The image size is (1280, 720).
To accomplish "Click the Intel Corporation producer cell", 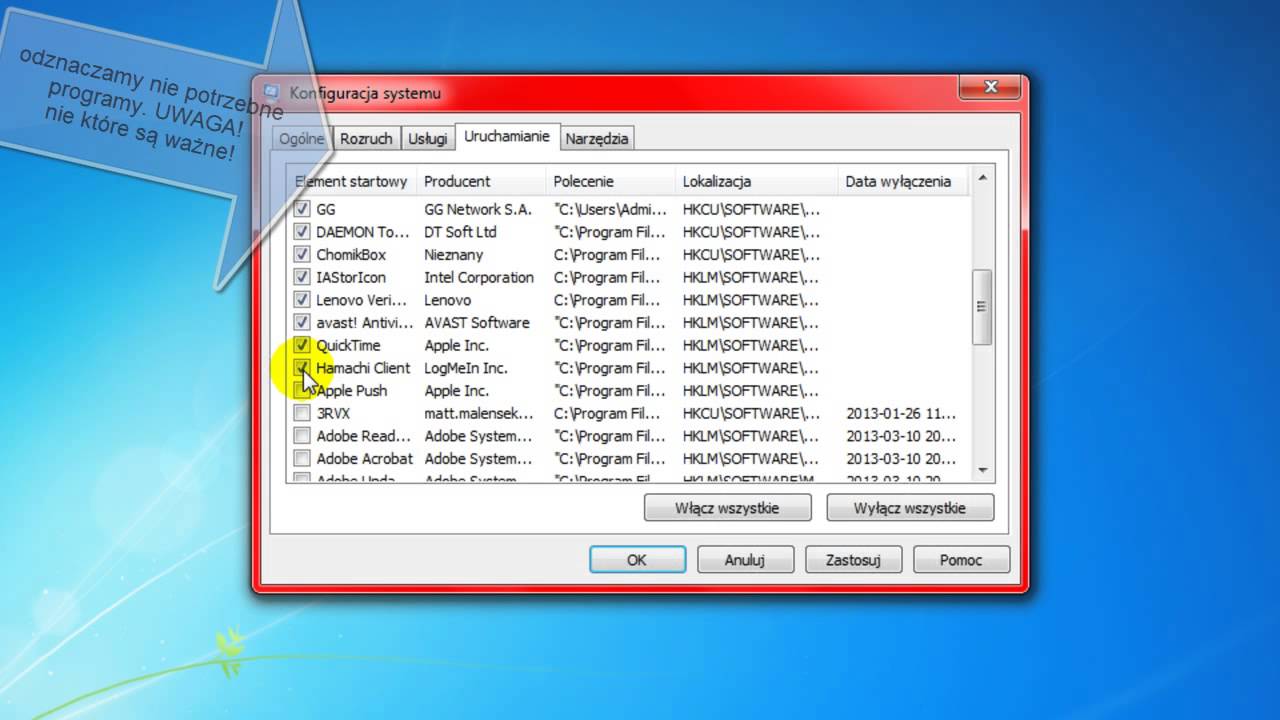I will [x=479, y=277].
